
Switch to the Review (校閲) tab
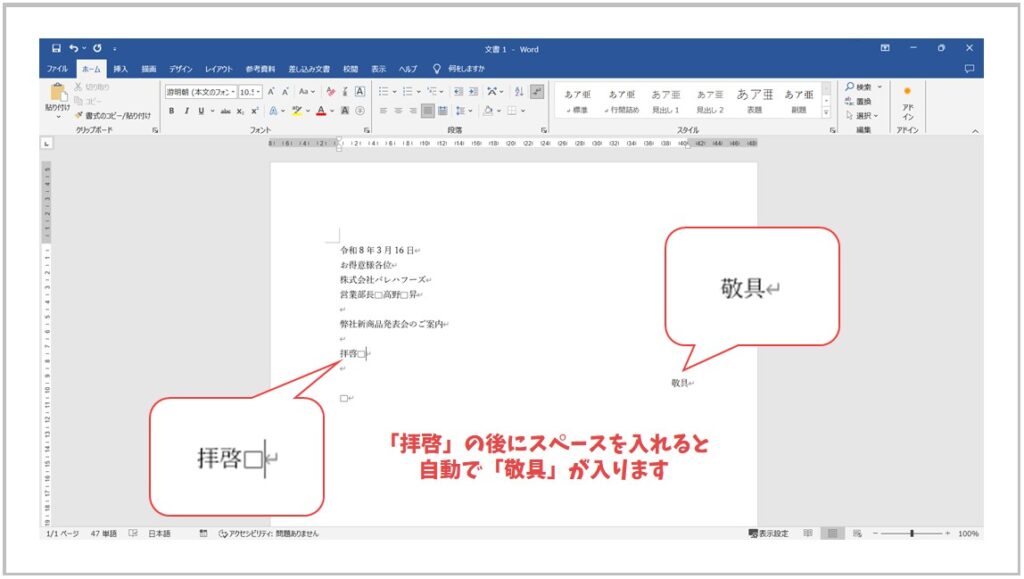pyautogui.click(x=351, y=69)
